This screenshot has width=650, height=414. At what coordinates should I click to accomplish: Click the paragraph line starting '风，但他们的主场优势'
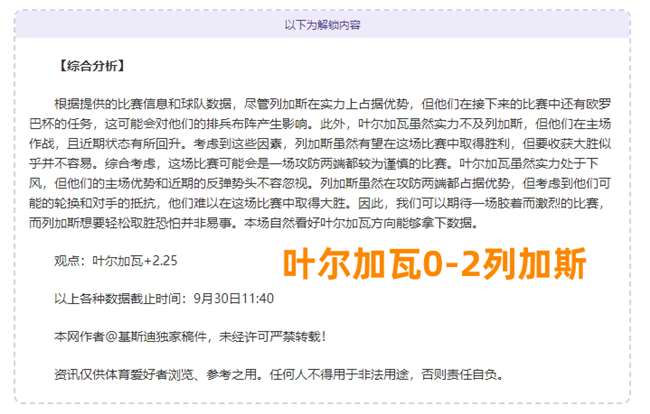click(x=320, y=183)
